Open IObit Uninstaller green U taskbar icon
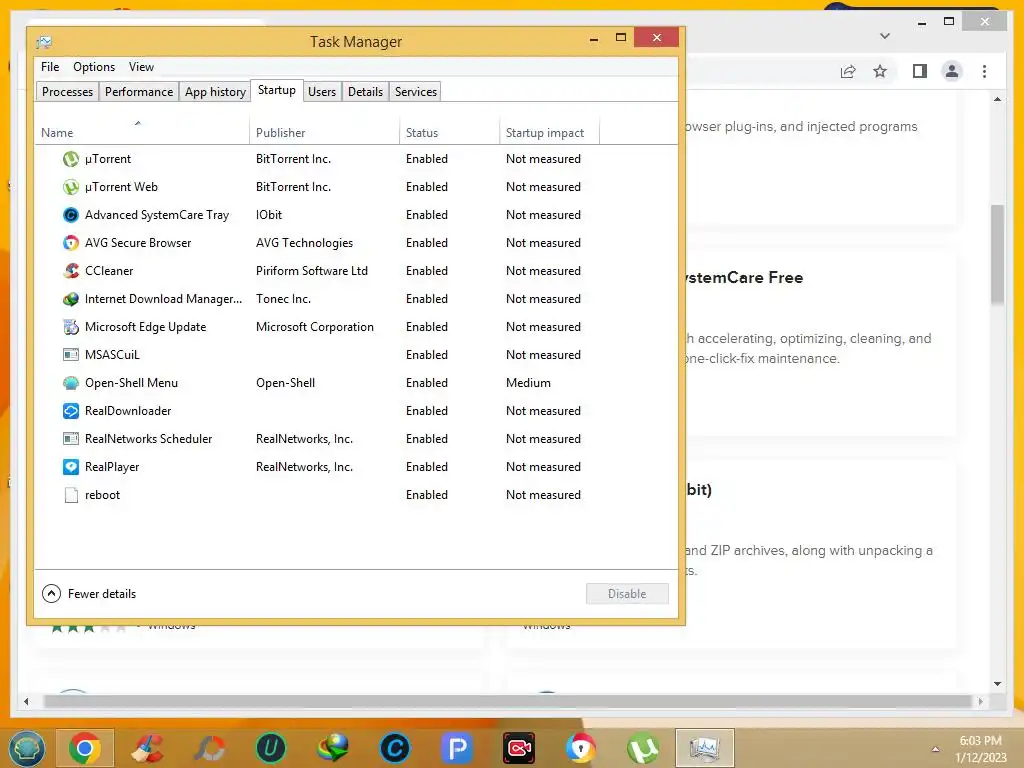 coord(270,748)
